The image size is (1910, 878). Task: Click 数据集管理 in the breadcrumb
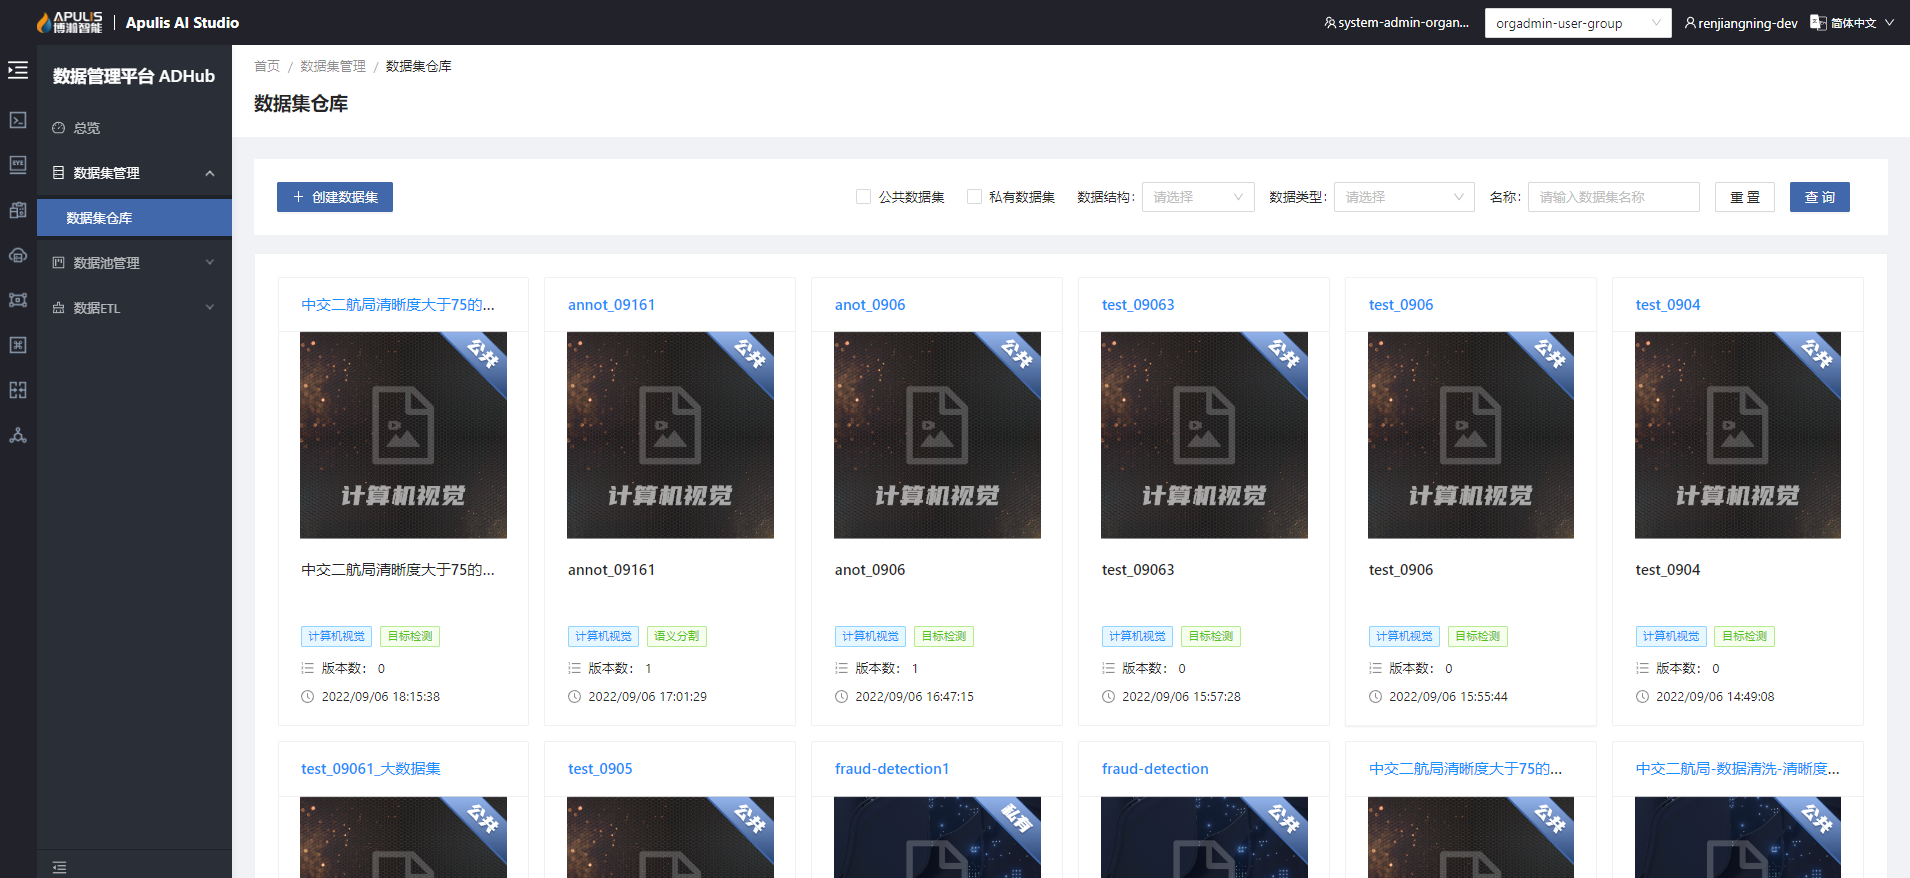(333, 66)
